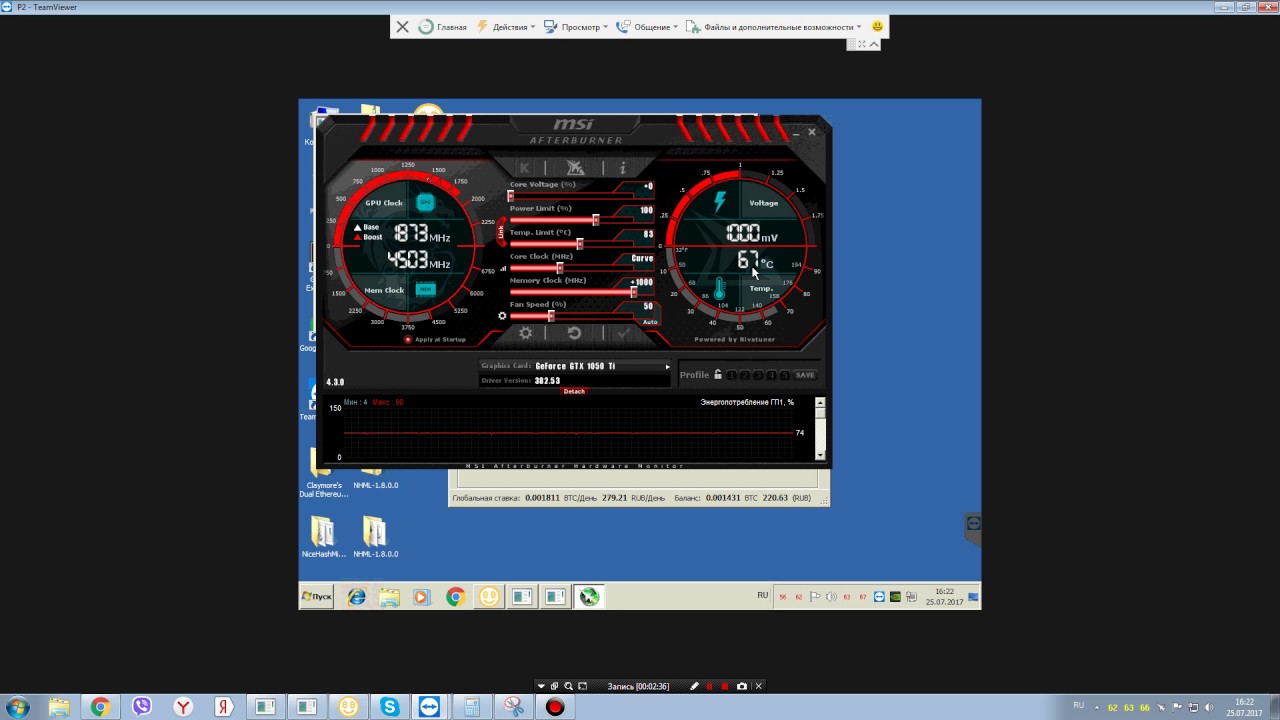The width and height of the screenshot is (1280, 720).
Task: Open the Afterburner information (i) icon
Action: tap(622, 168)
